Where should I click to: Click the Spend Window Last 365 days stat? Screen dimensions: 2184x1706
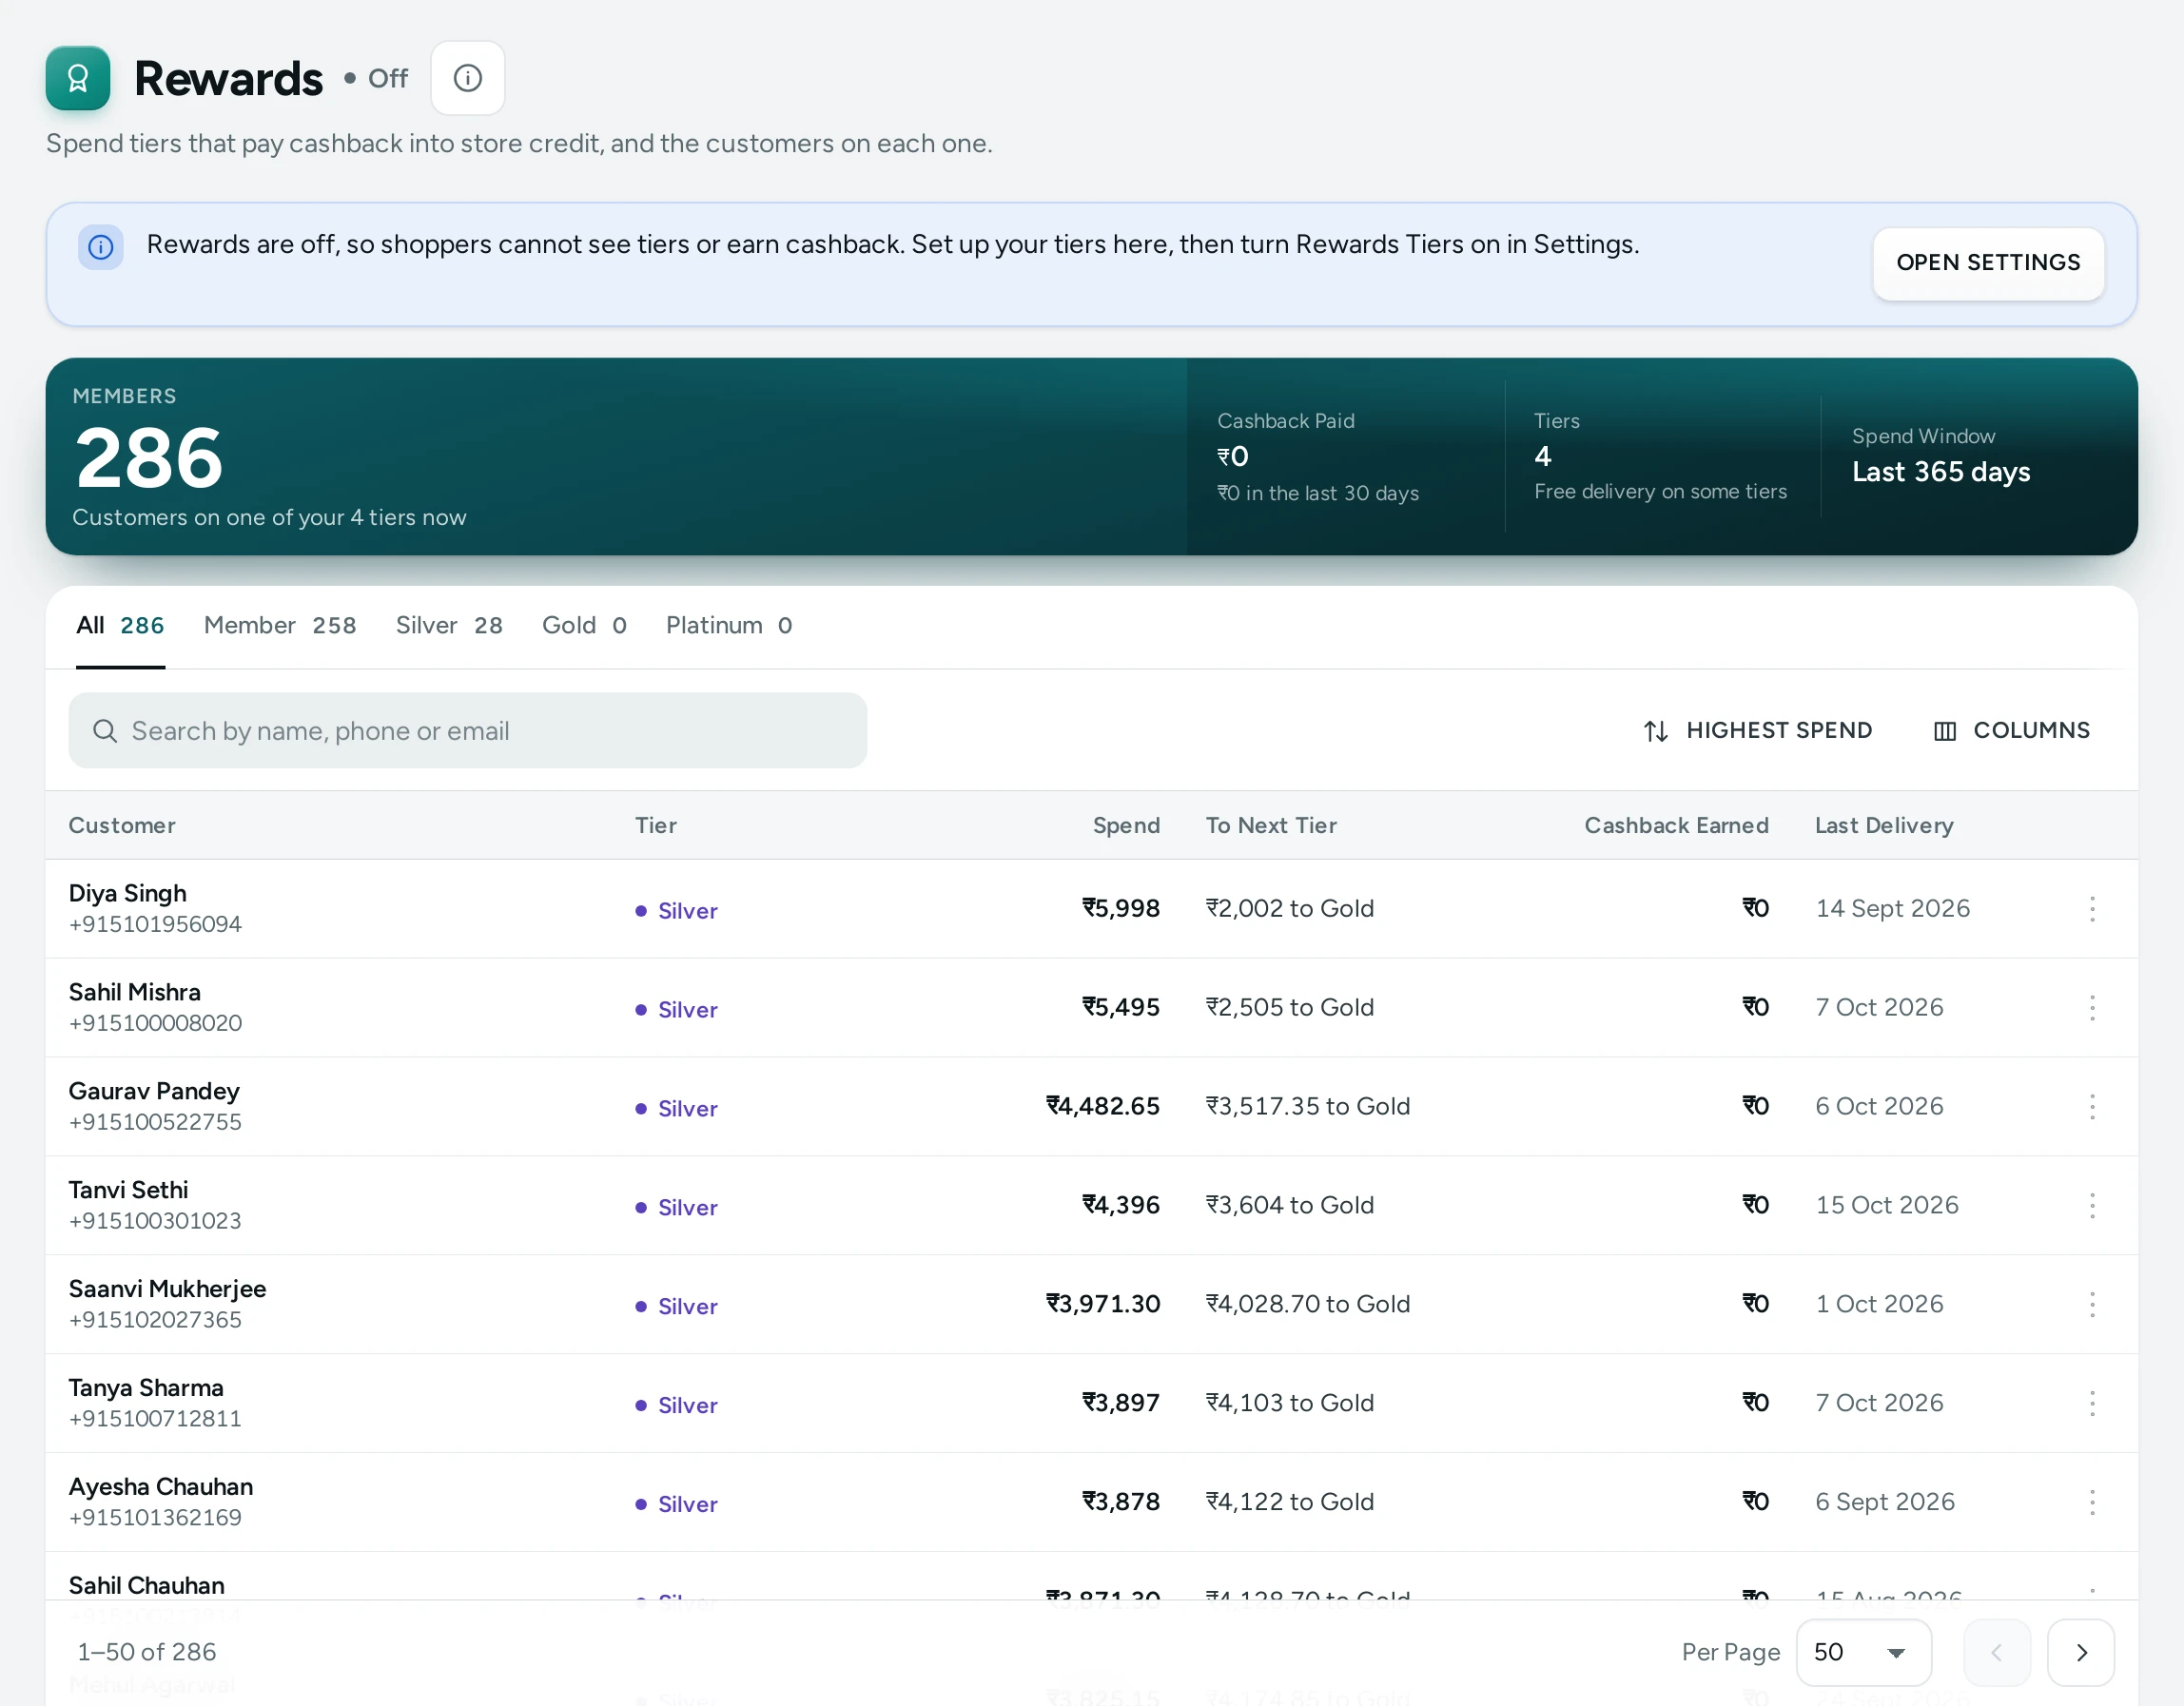1941,456
